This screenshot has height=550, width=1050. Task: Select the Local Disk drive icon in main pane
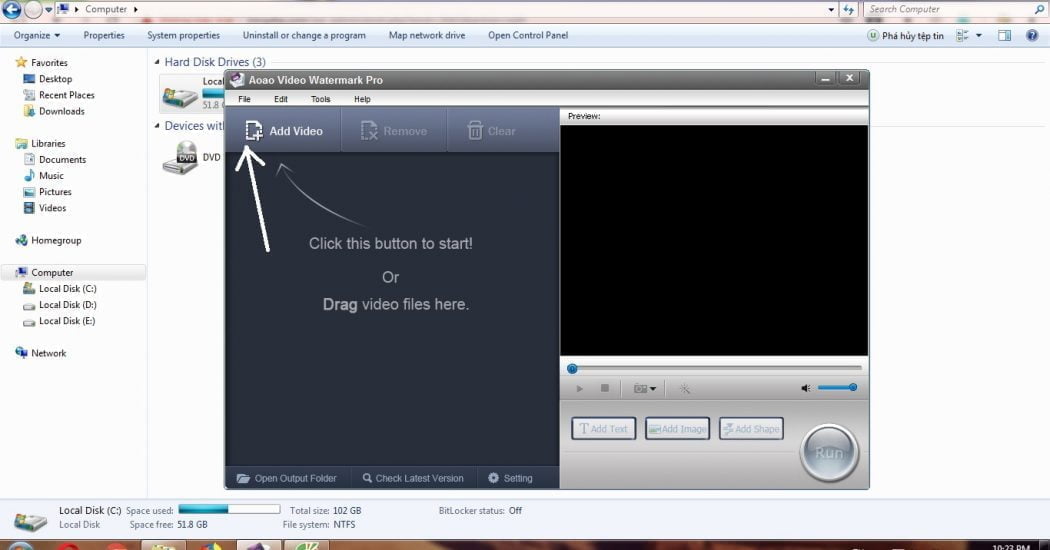179,94
